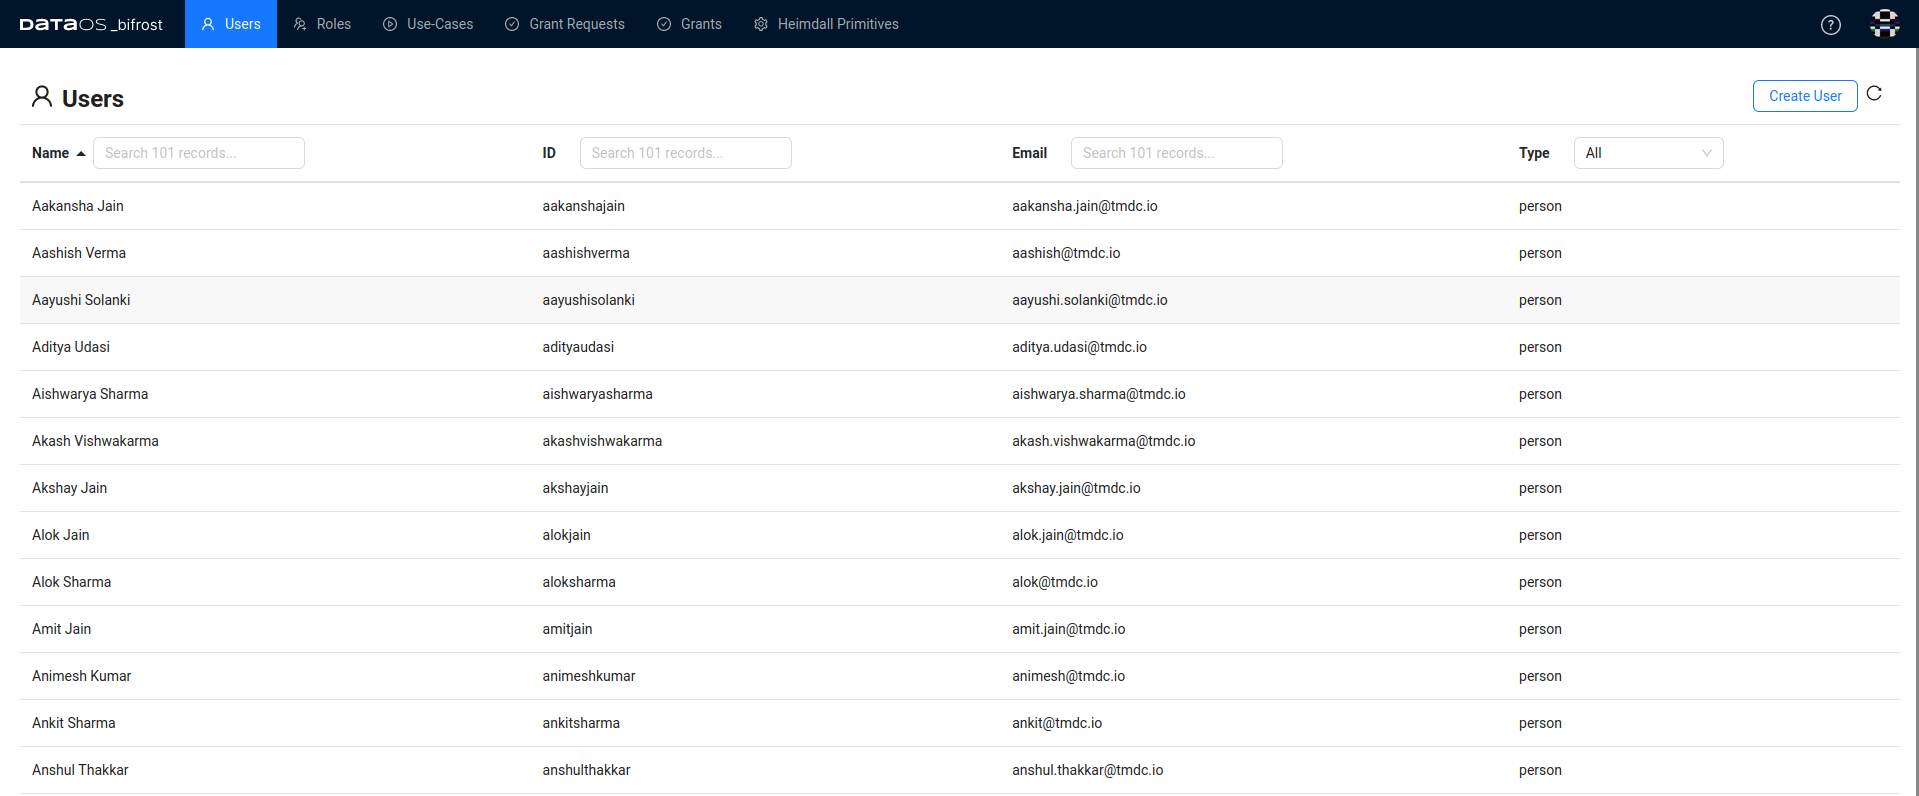Viewport: 1919px width, 796px height.
Task: Focus the Name search field
Action: pyautogui.click(x=199, y=153)
